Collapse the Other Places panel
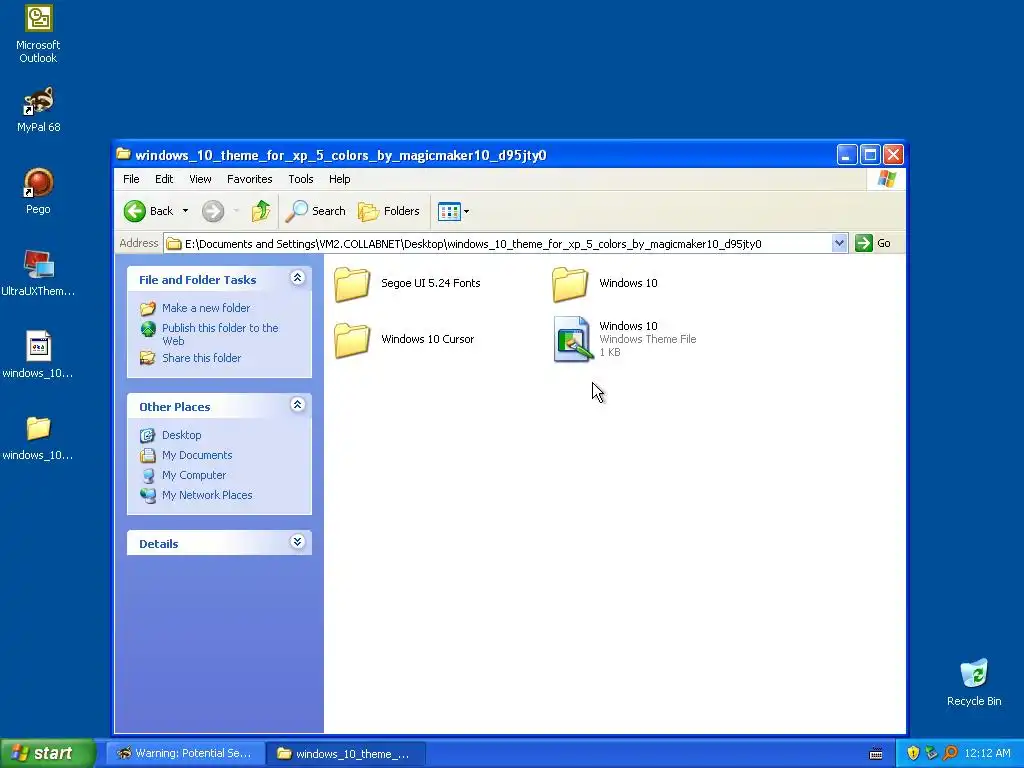Screen dimensions: 1024x768 coord(297,405)
